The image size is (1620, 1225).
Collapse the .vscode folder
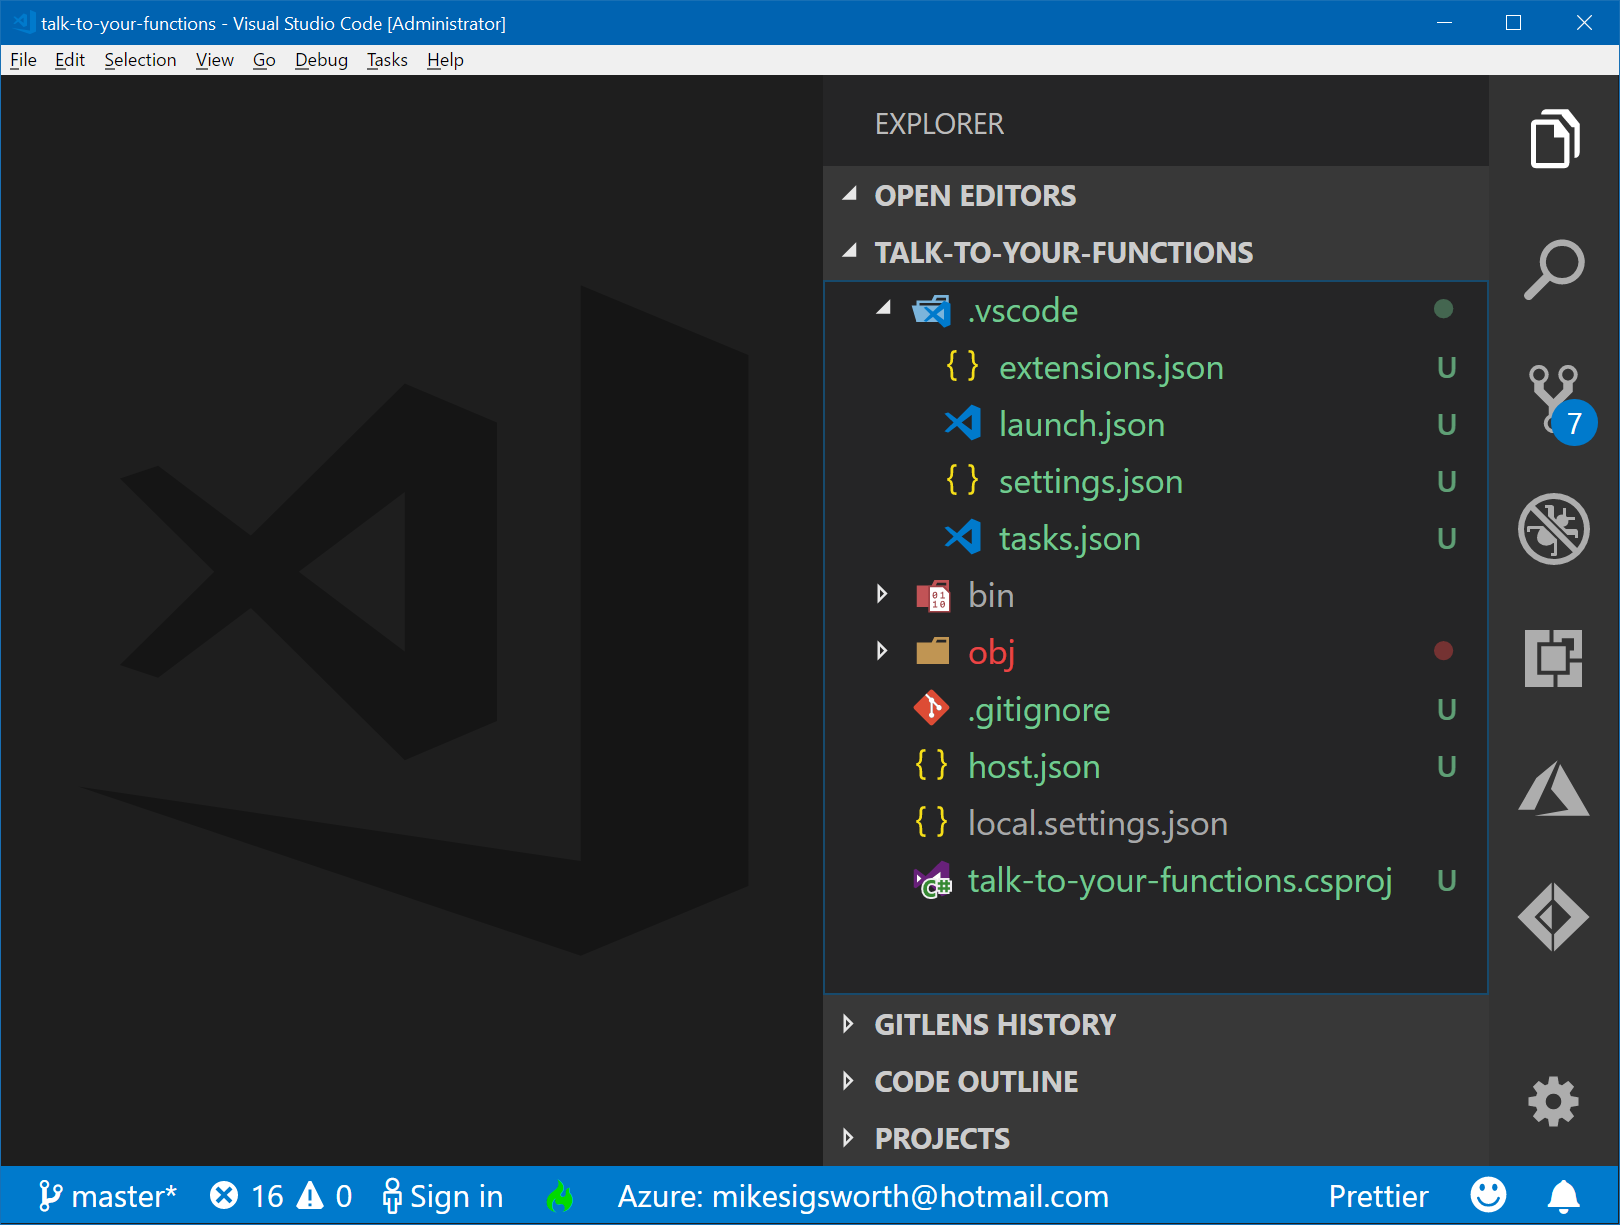pyautogui.click(x=883, y=309)
